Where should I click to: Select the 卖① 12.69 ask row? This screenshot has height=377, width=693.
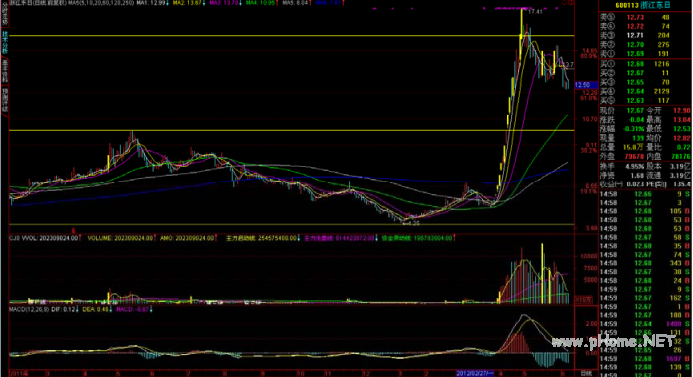coord(645,54)
